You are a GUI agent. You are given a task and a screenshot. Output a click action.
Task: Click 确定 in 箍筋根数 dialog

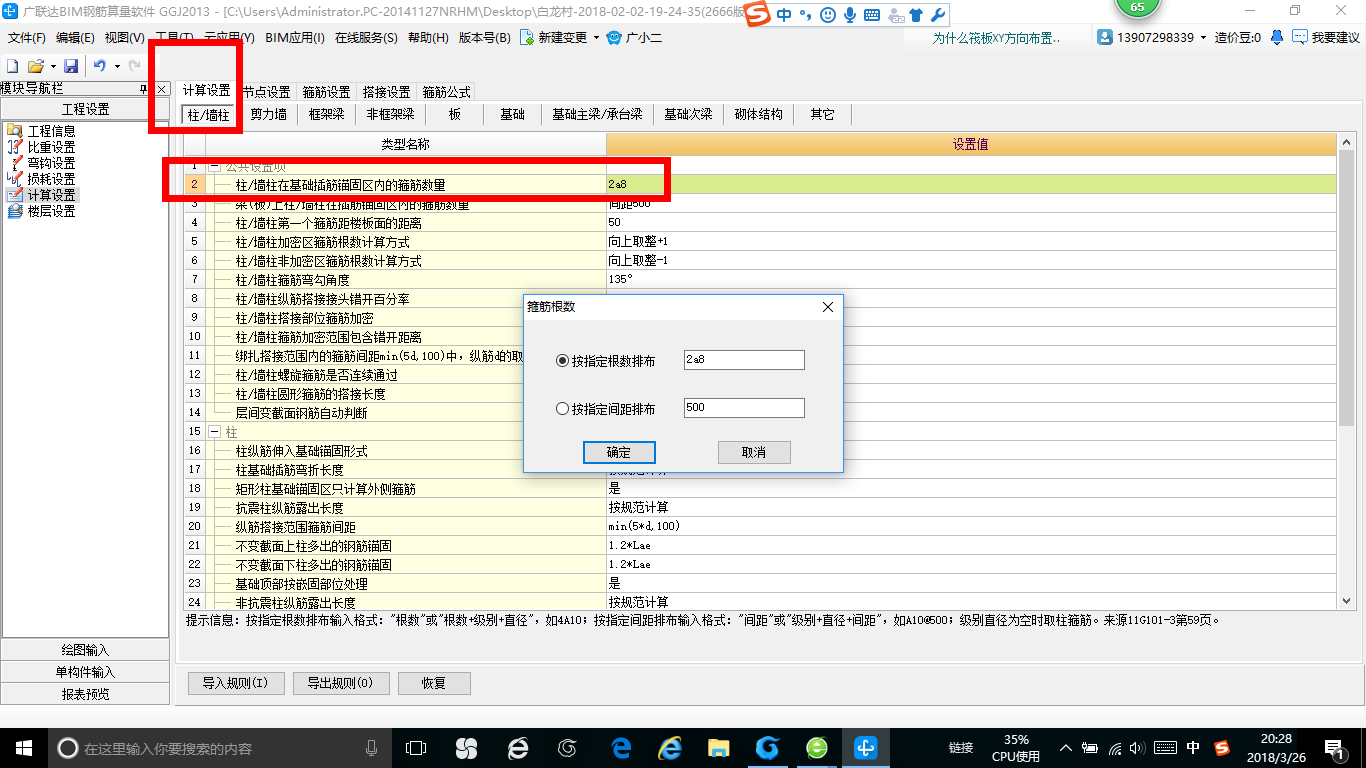[619, 453]
